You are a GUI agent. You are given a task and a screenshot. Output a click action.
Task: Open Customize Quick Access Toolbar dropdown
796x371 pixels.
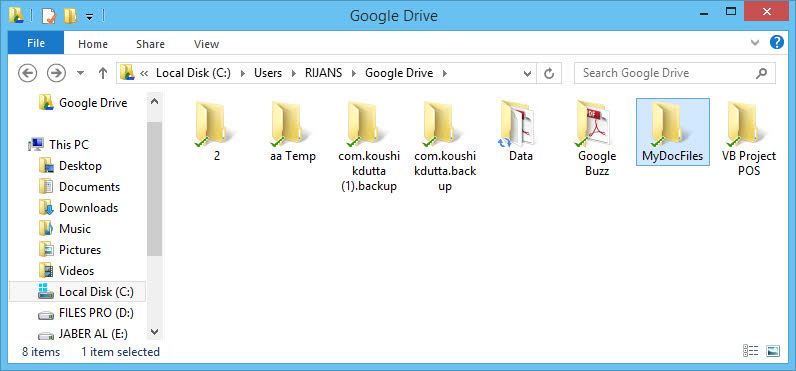point(89,17)
